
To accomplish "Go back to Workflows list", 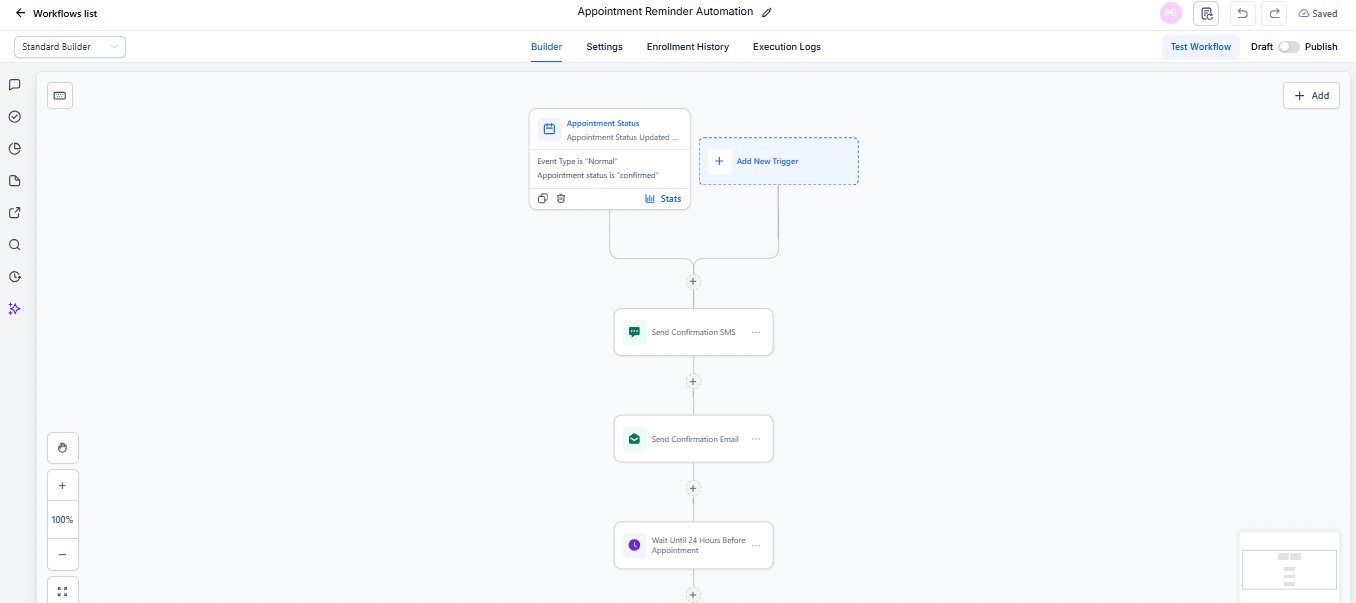I will 65,14.
